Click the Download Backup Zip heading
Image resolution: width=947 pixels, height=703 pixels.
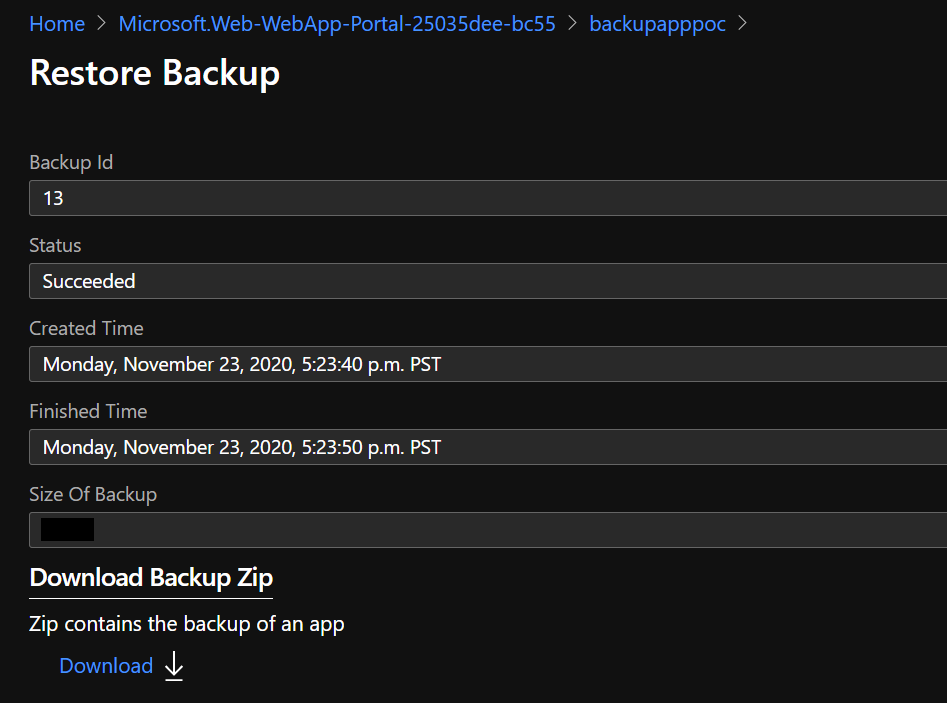(x=151, y=577)
